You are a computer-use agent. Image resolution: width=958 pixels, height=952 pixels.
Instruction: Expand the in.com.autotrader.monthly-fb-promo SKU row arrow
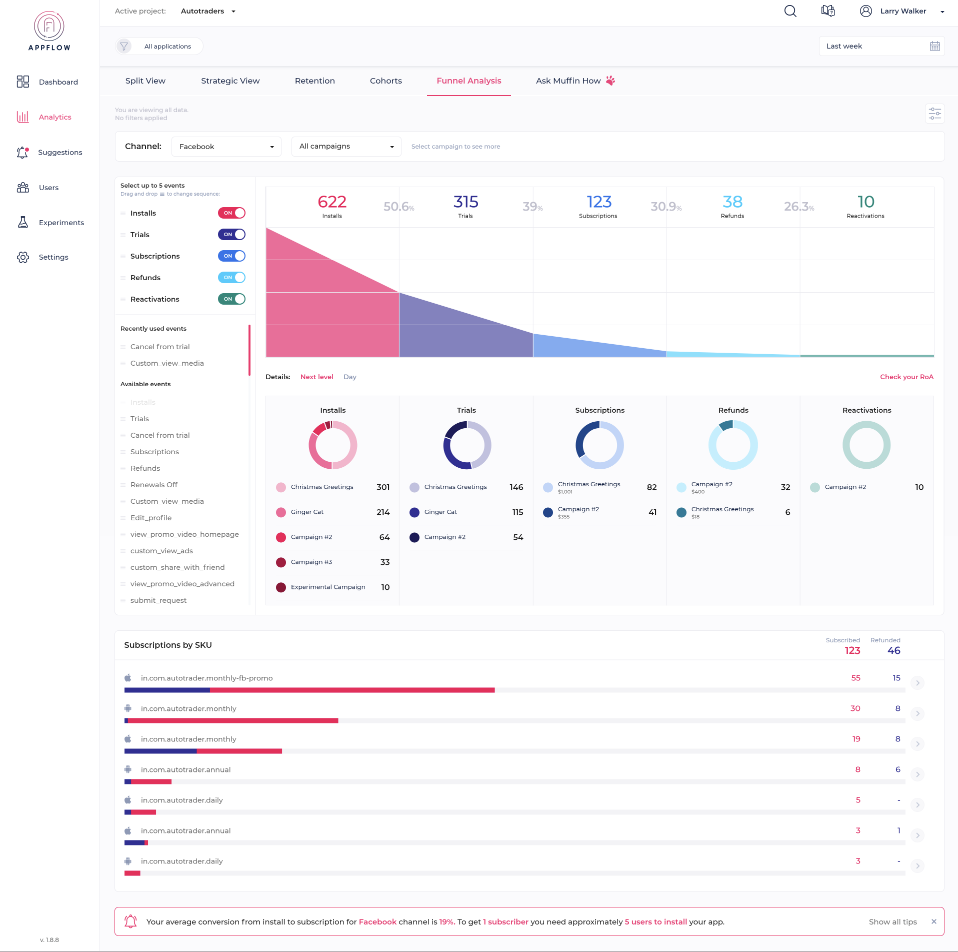point(918,683)
